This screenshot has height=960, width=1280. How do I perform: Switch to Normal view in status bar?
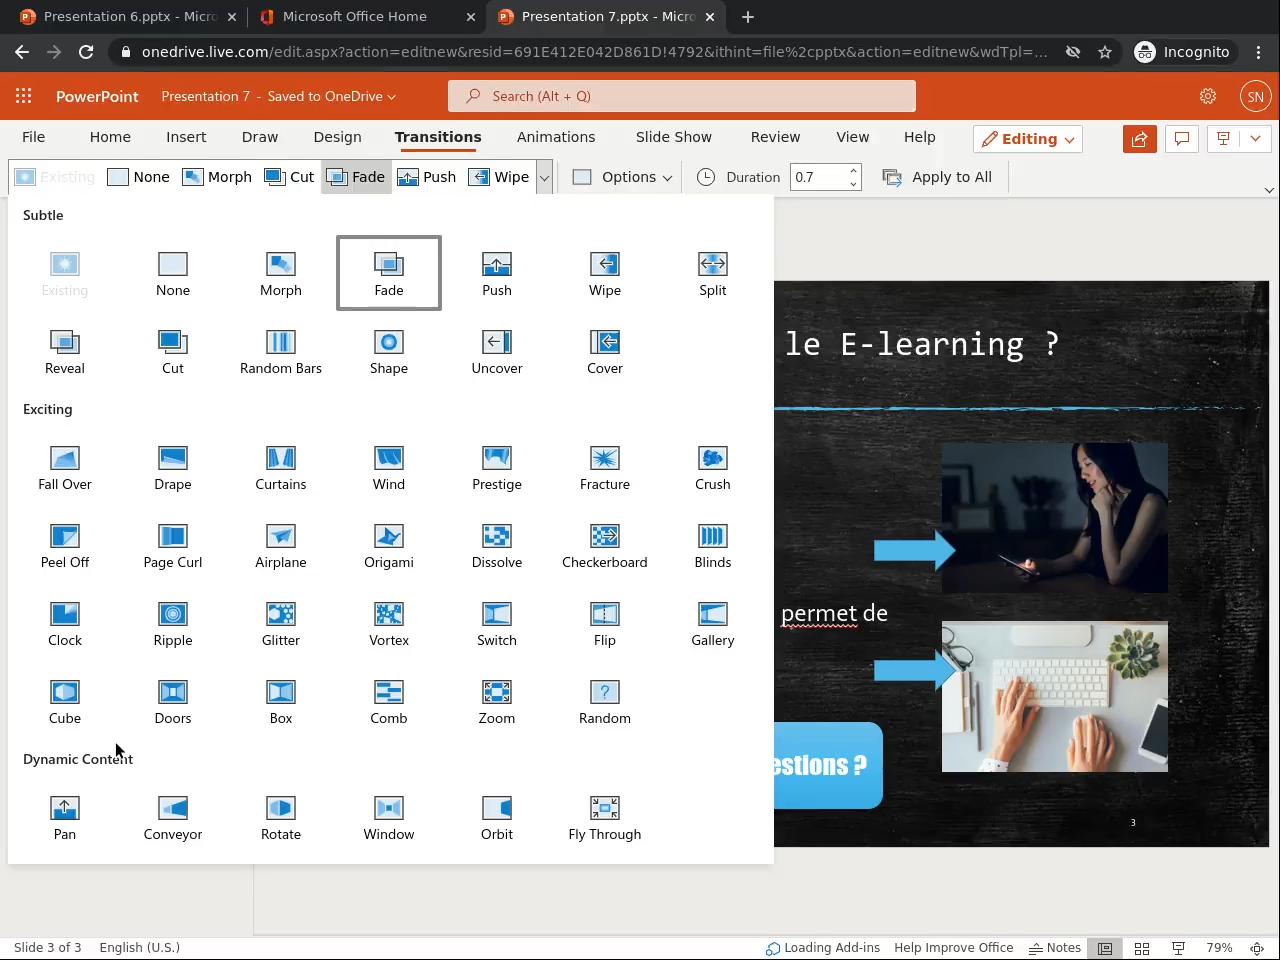pyautogui.click(x=1105, y=948)
